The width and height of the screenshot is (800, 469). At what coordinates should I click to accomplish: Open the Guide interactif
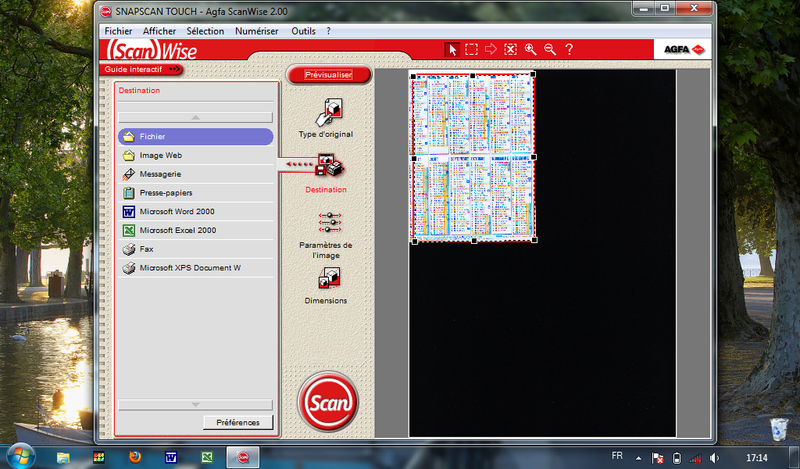pos(141,69)
